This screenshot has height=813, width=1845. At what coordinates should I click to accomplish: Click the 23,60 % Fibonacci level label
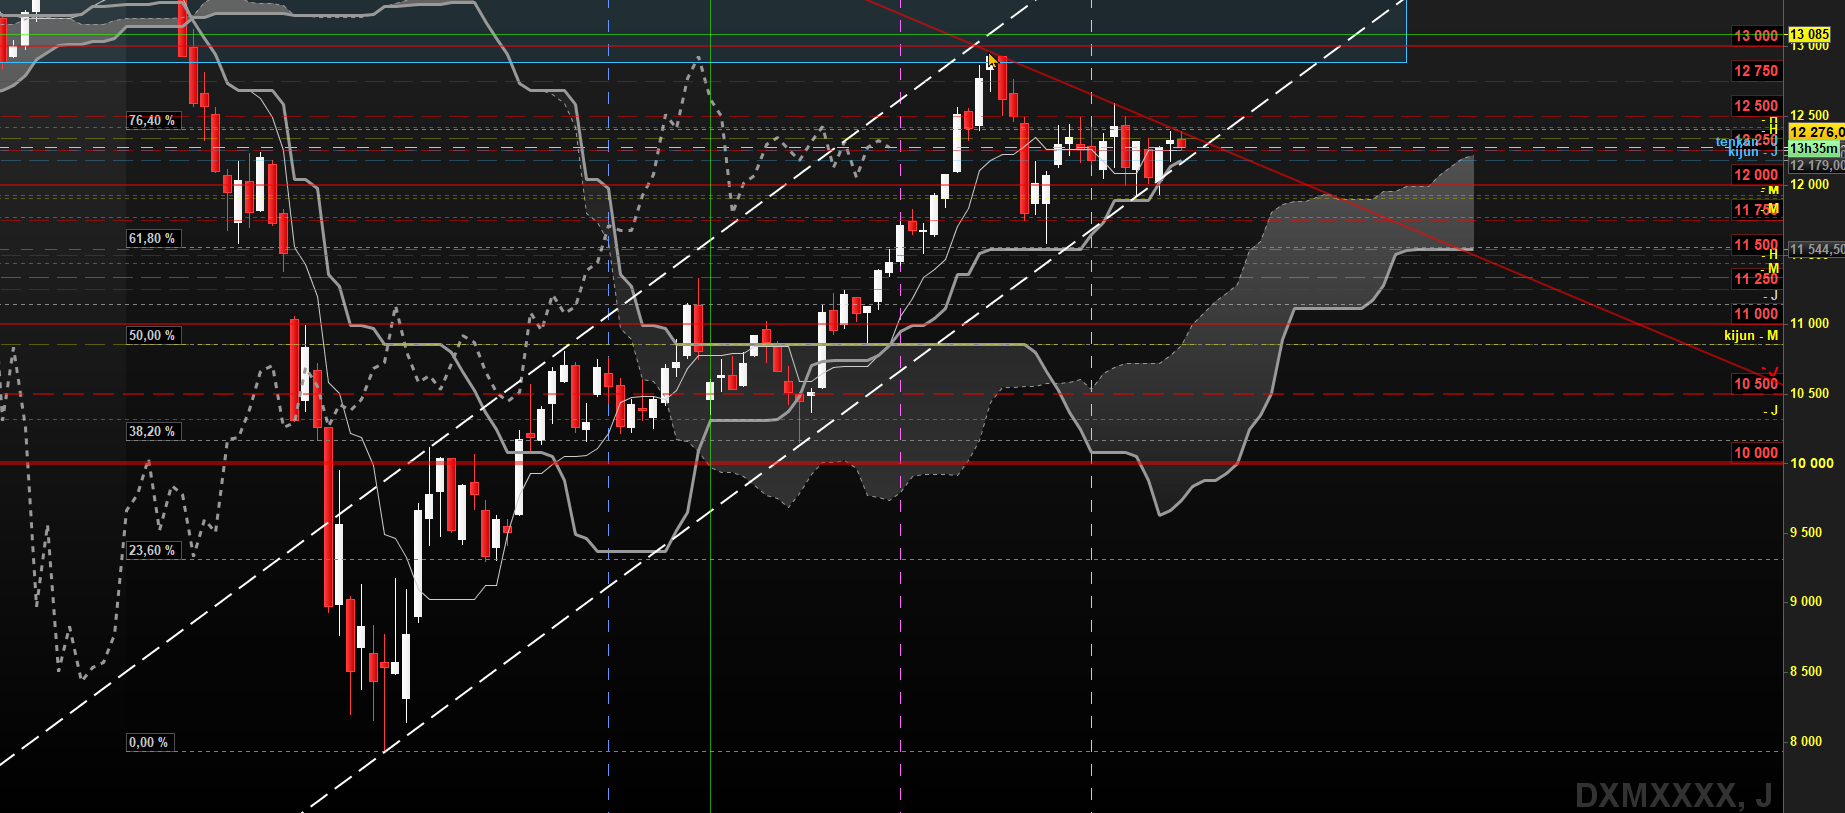point(152,551)
